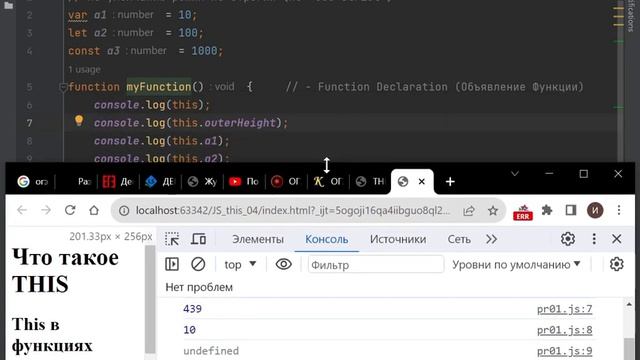Open DevTools settings gear in tab bar
The image size is (640, 360).
tap(568, 239)
